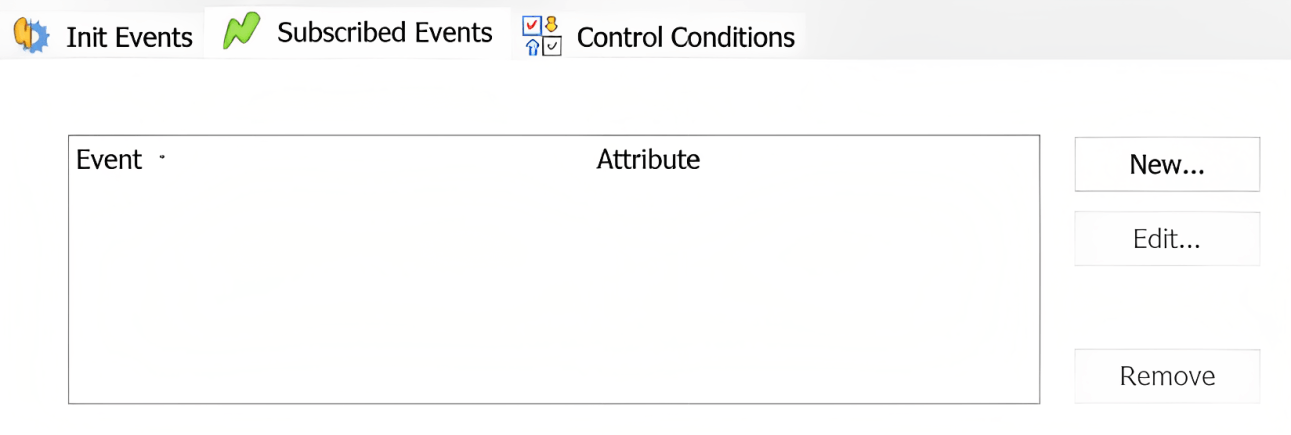
Task: Click the black checked box in Control Conditions icon
Action: [x=552, y=46]
